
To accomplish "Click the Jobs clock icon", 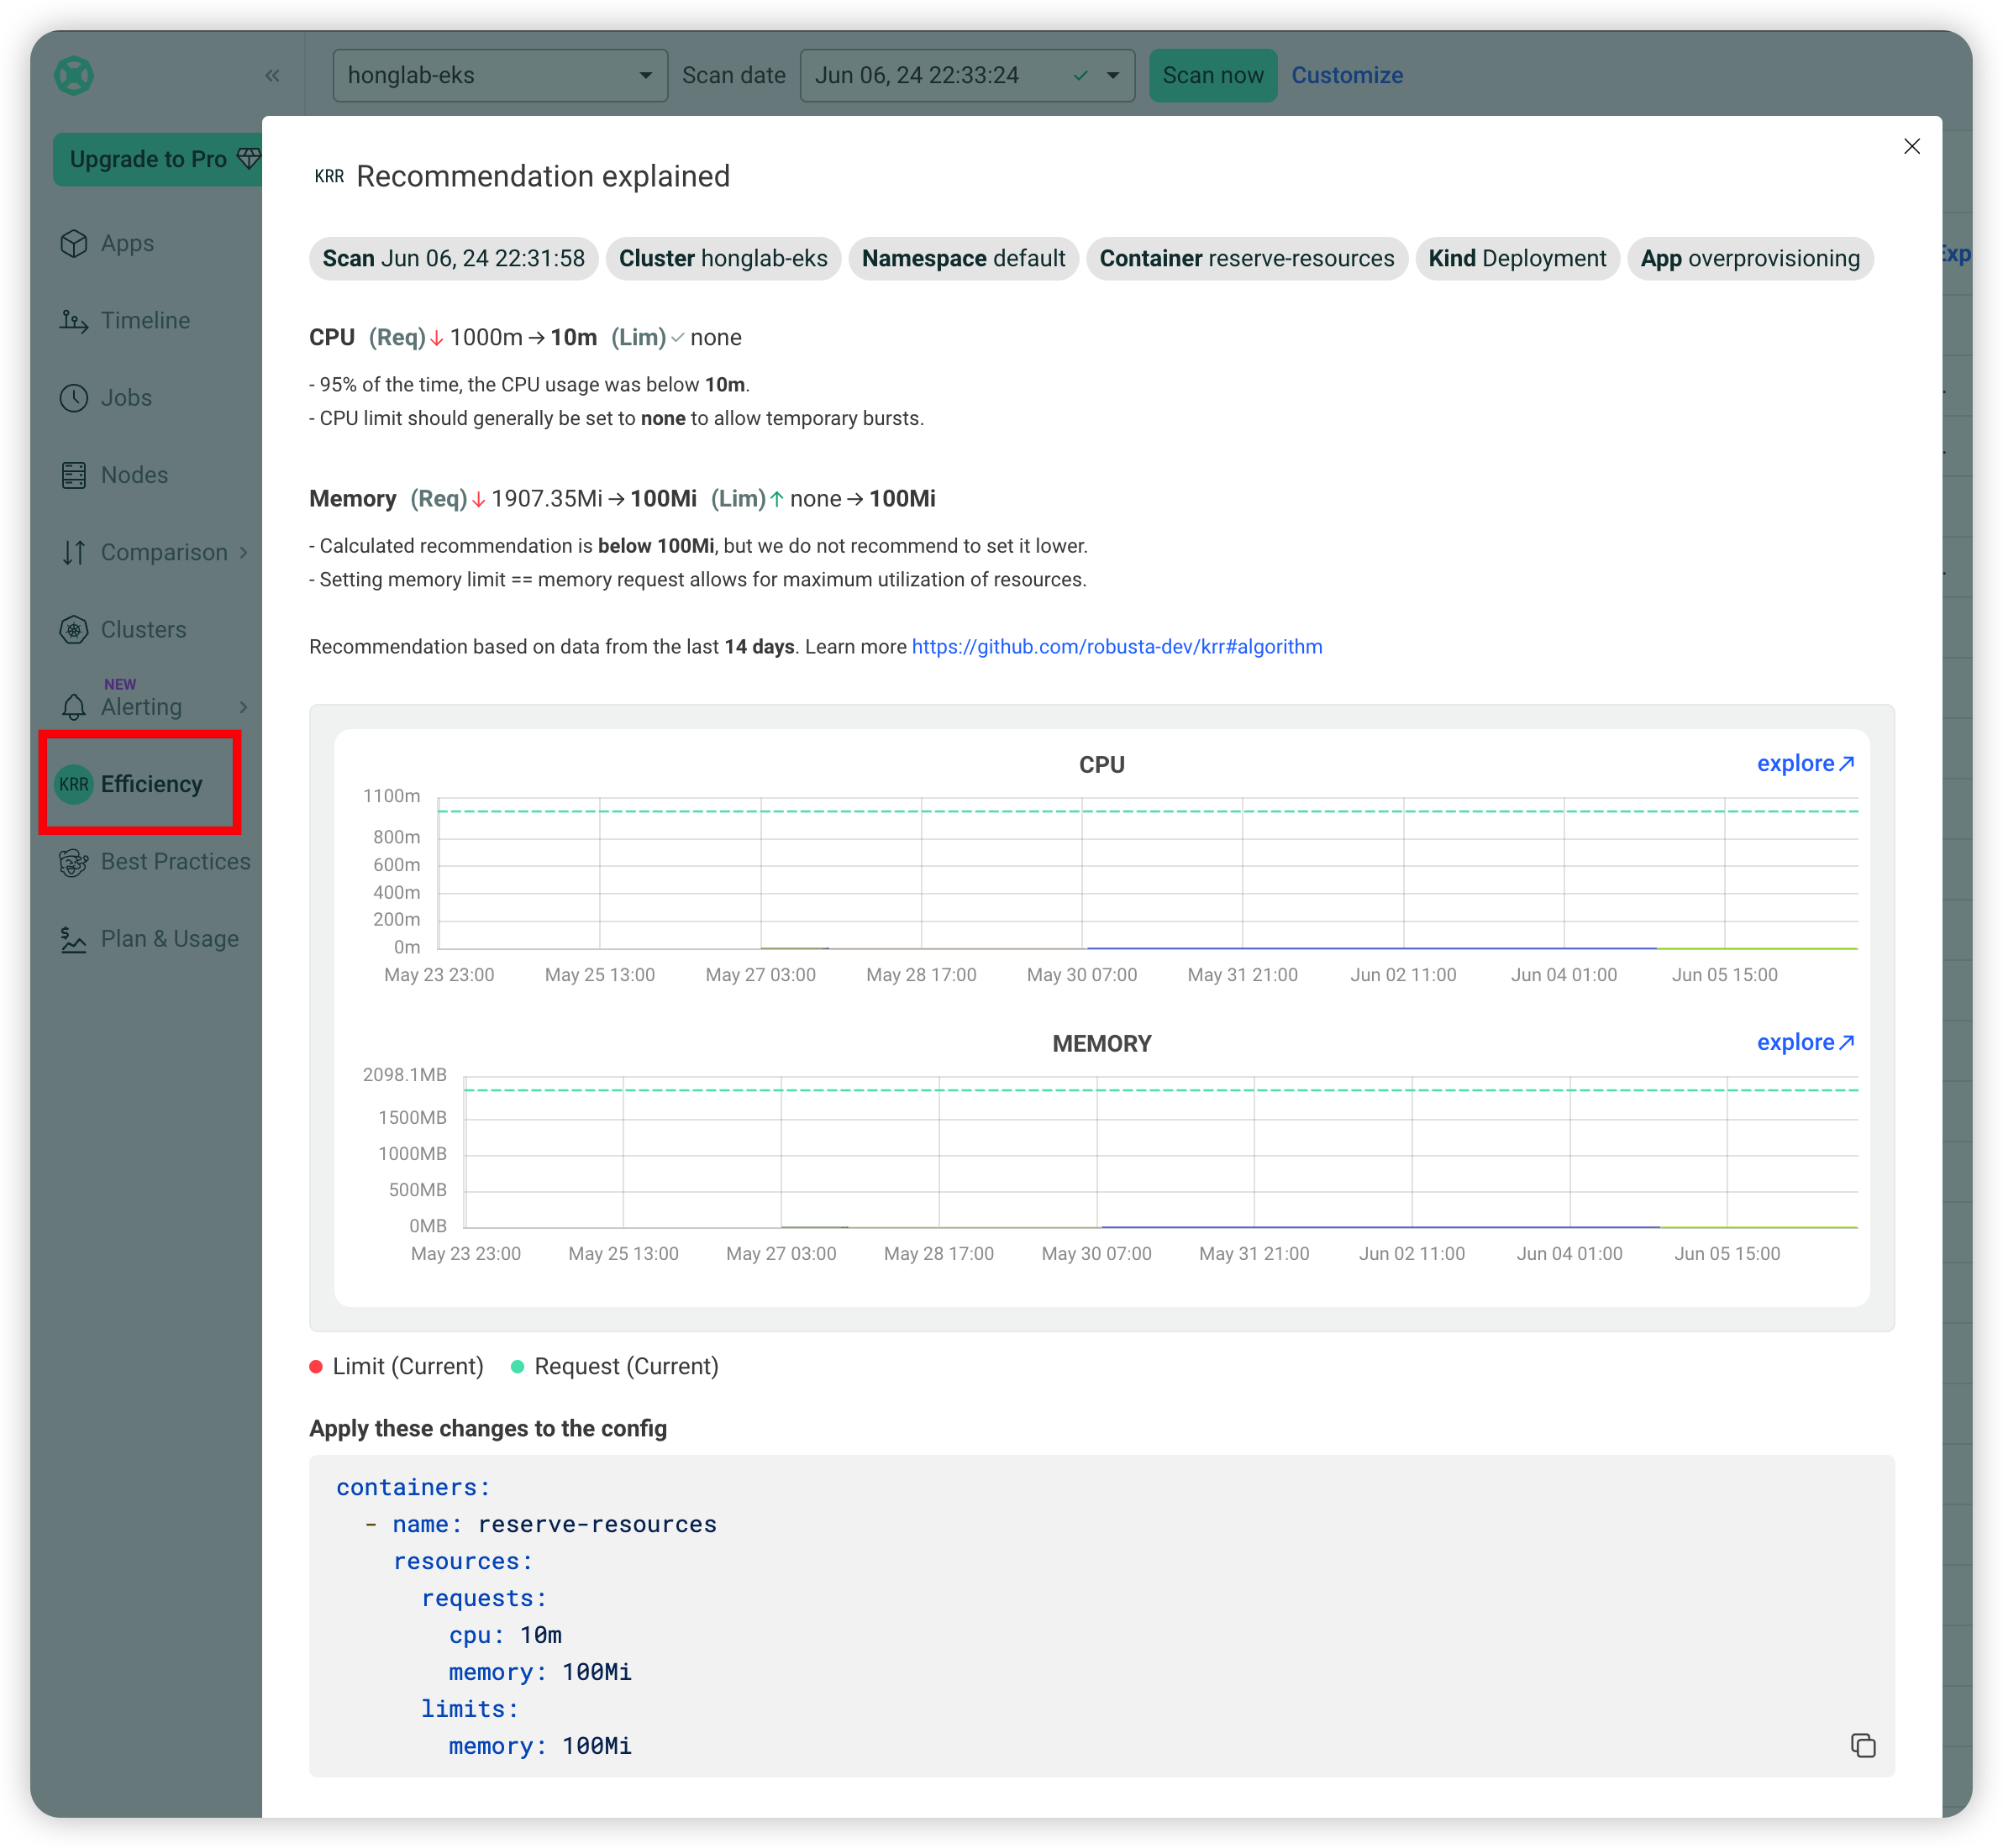I will tap(74, 398).
